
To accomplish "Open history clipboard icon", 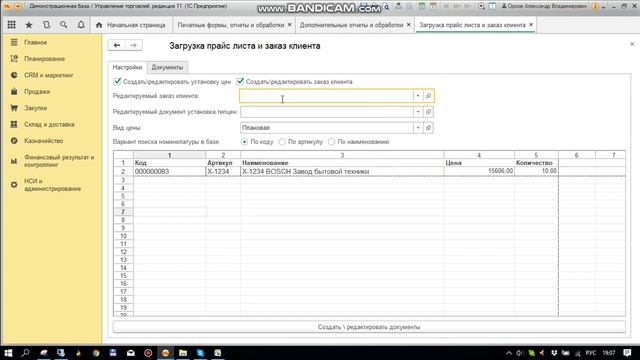I will tap(47, 25).
